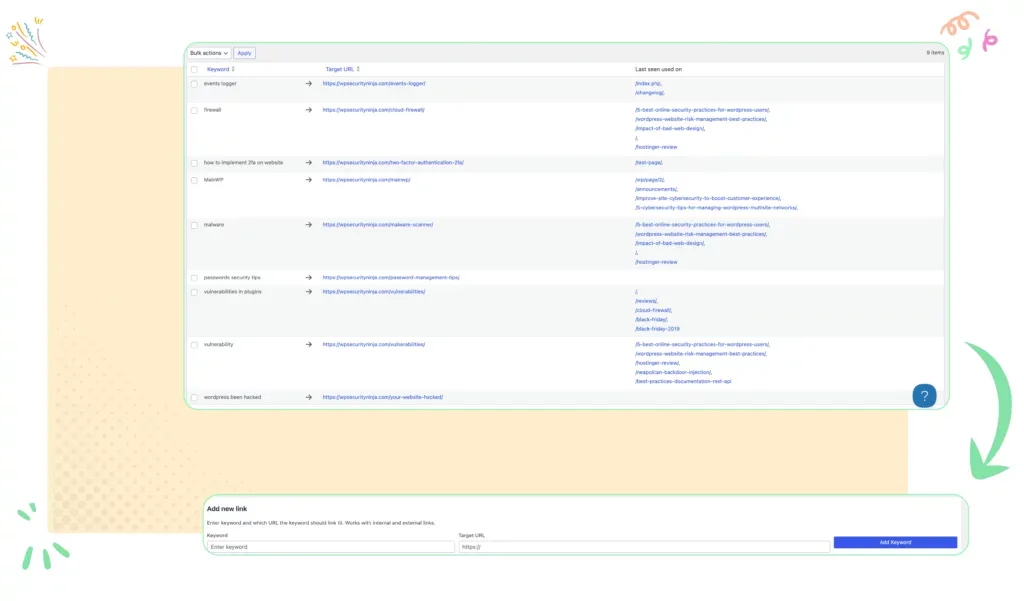This screenshot has height=601, width=1024.
Task: Tick the vulnerability row checkbox
Action: coord(194,345)
